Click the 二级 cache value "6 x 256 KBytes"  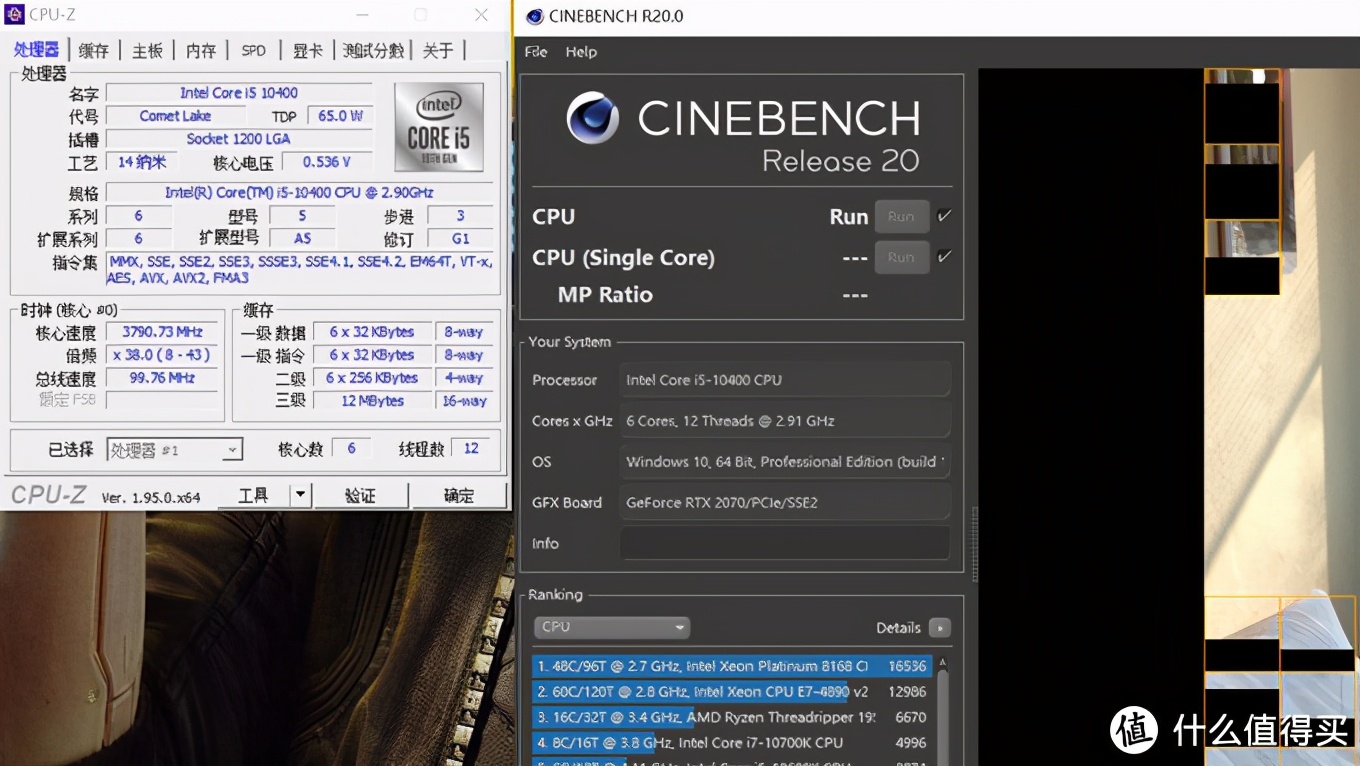(x=372, y=378)
